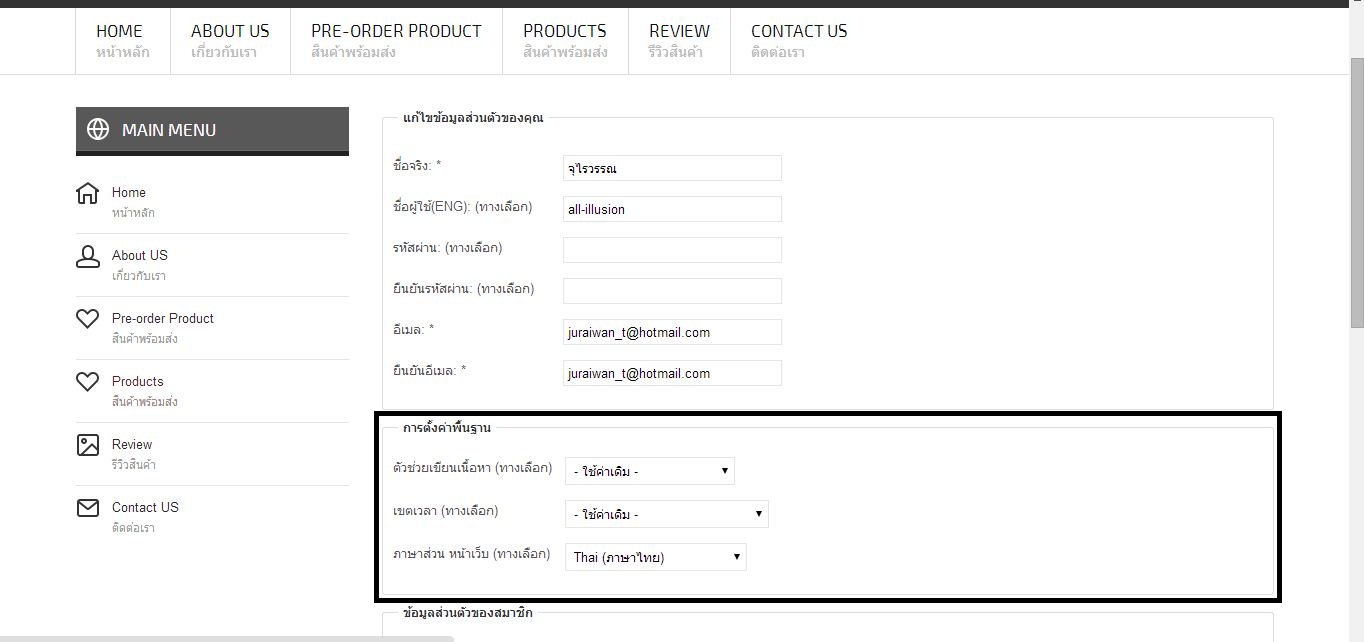The height and width of the screenshot is (642, 1364).
Task: Go to PRE-ORDER PRODUCT in top navigation
Action: pyautogui.click(x=396, y=41)
